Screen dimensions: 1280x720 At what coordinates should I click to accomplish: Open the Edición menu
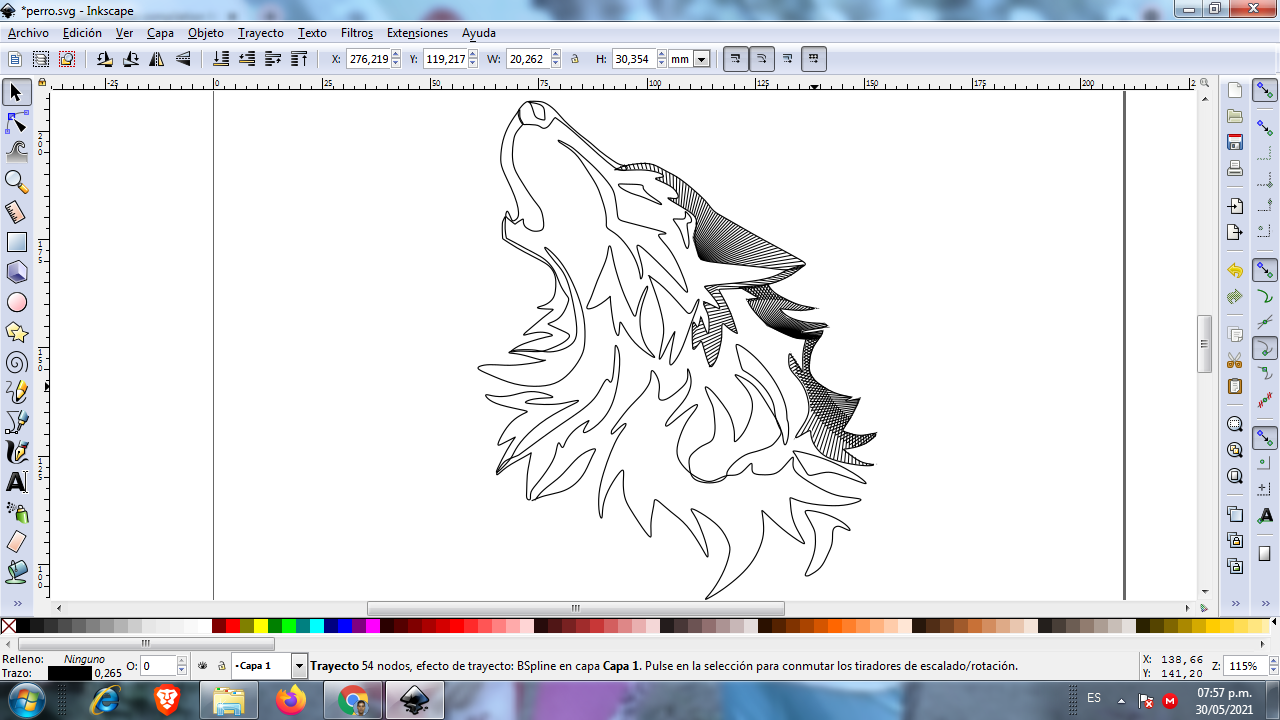click(82, 33)
